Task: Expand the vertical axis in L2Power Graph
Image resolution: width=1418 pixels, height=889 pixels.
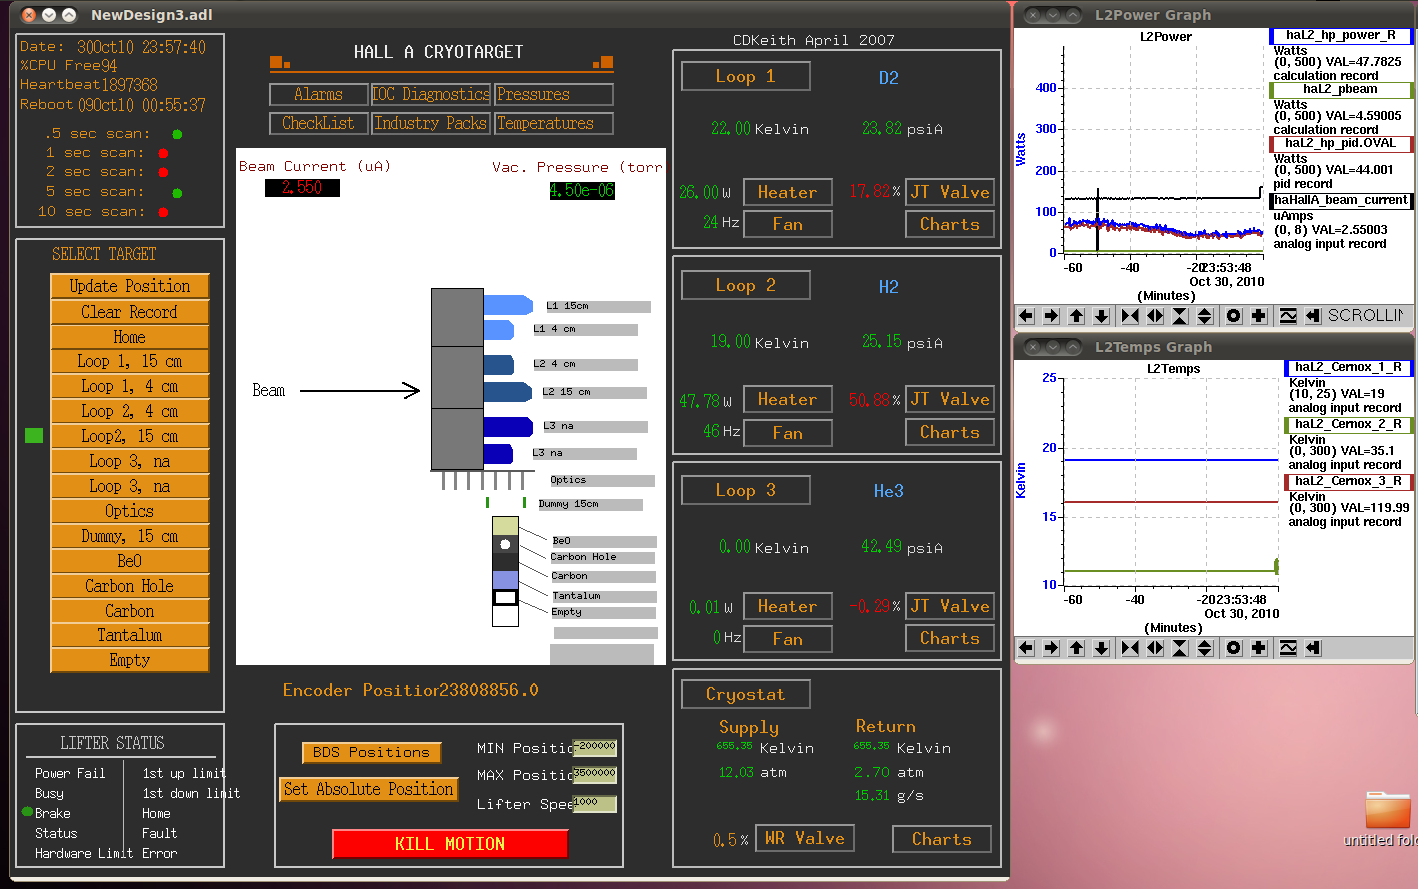Action: tap(1205, 316)
